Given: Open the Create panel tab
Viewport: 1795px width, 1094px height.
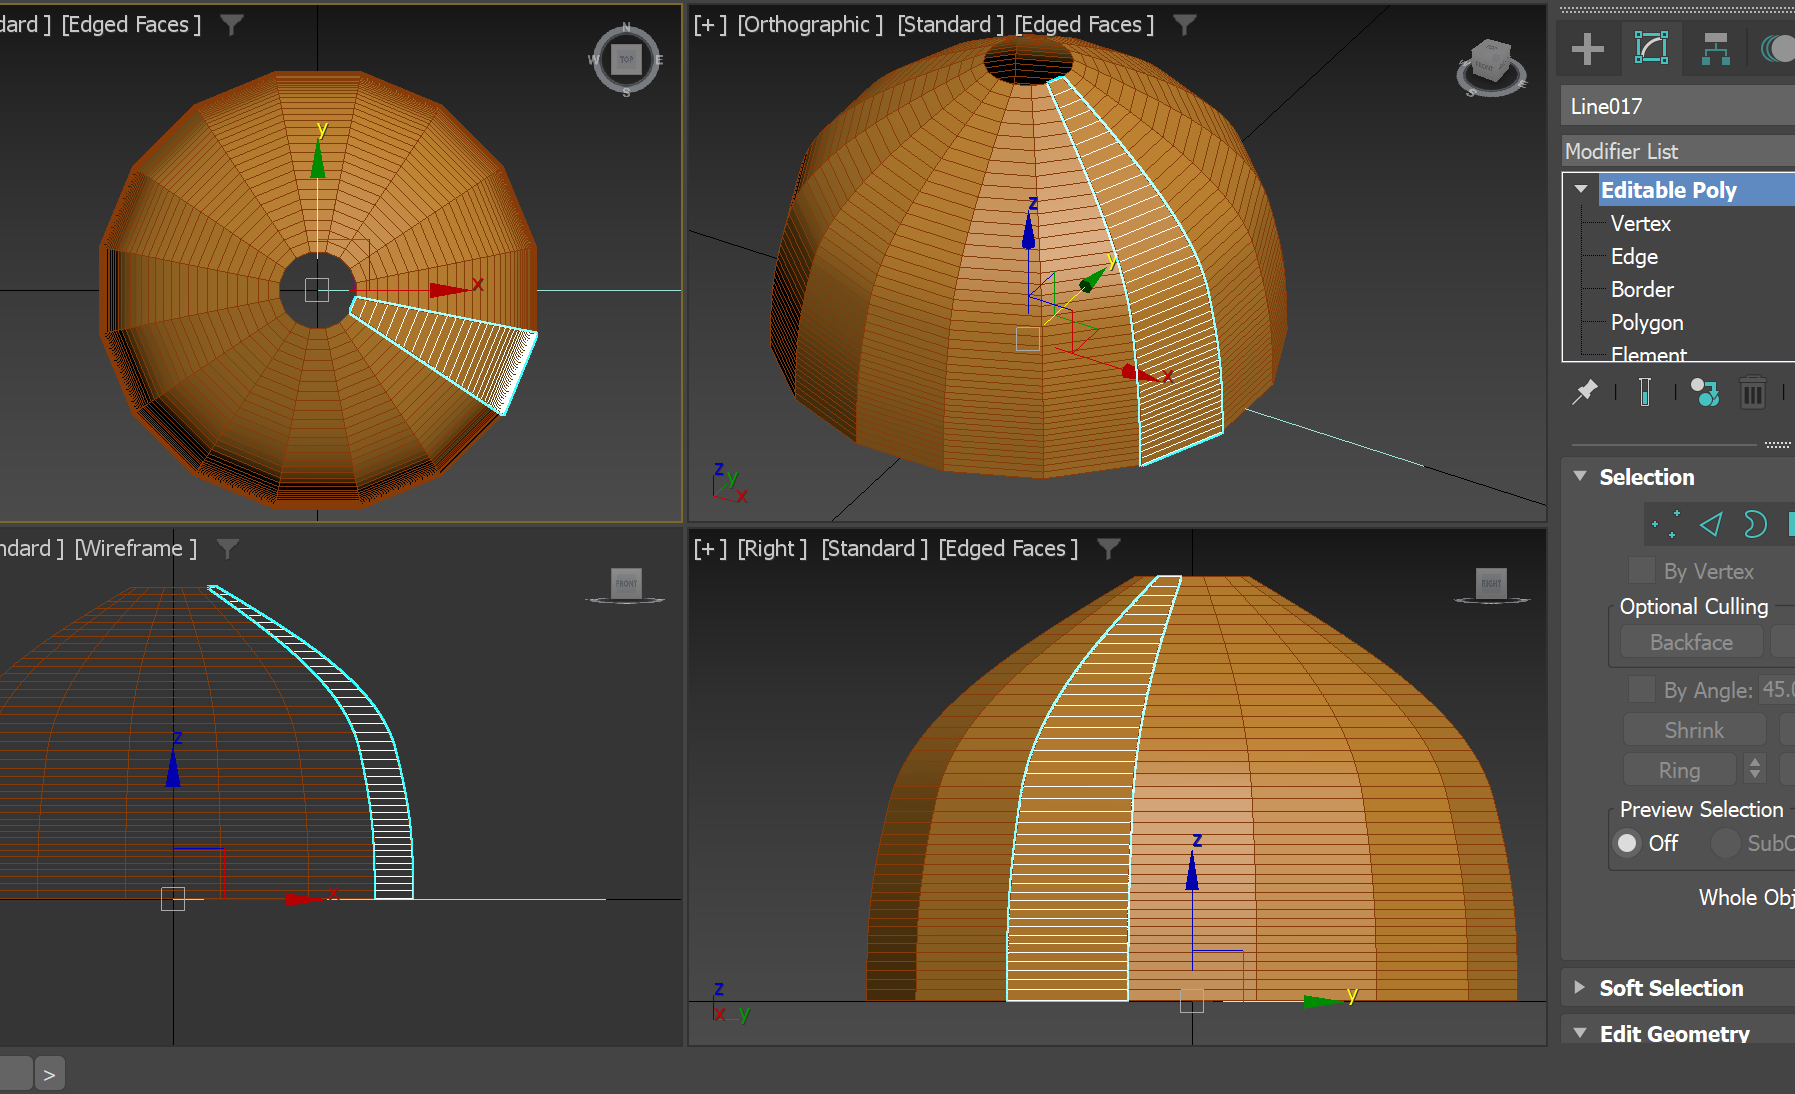Looking at the screenshot, I should (1586, 48).
